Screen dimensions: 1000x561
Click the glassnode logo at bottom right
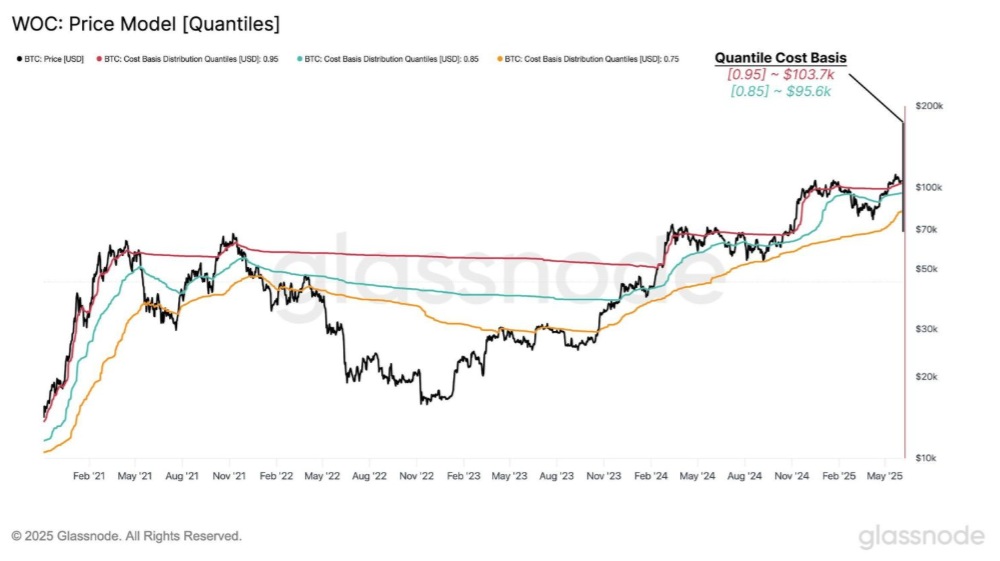coord(922,536)
